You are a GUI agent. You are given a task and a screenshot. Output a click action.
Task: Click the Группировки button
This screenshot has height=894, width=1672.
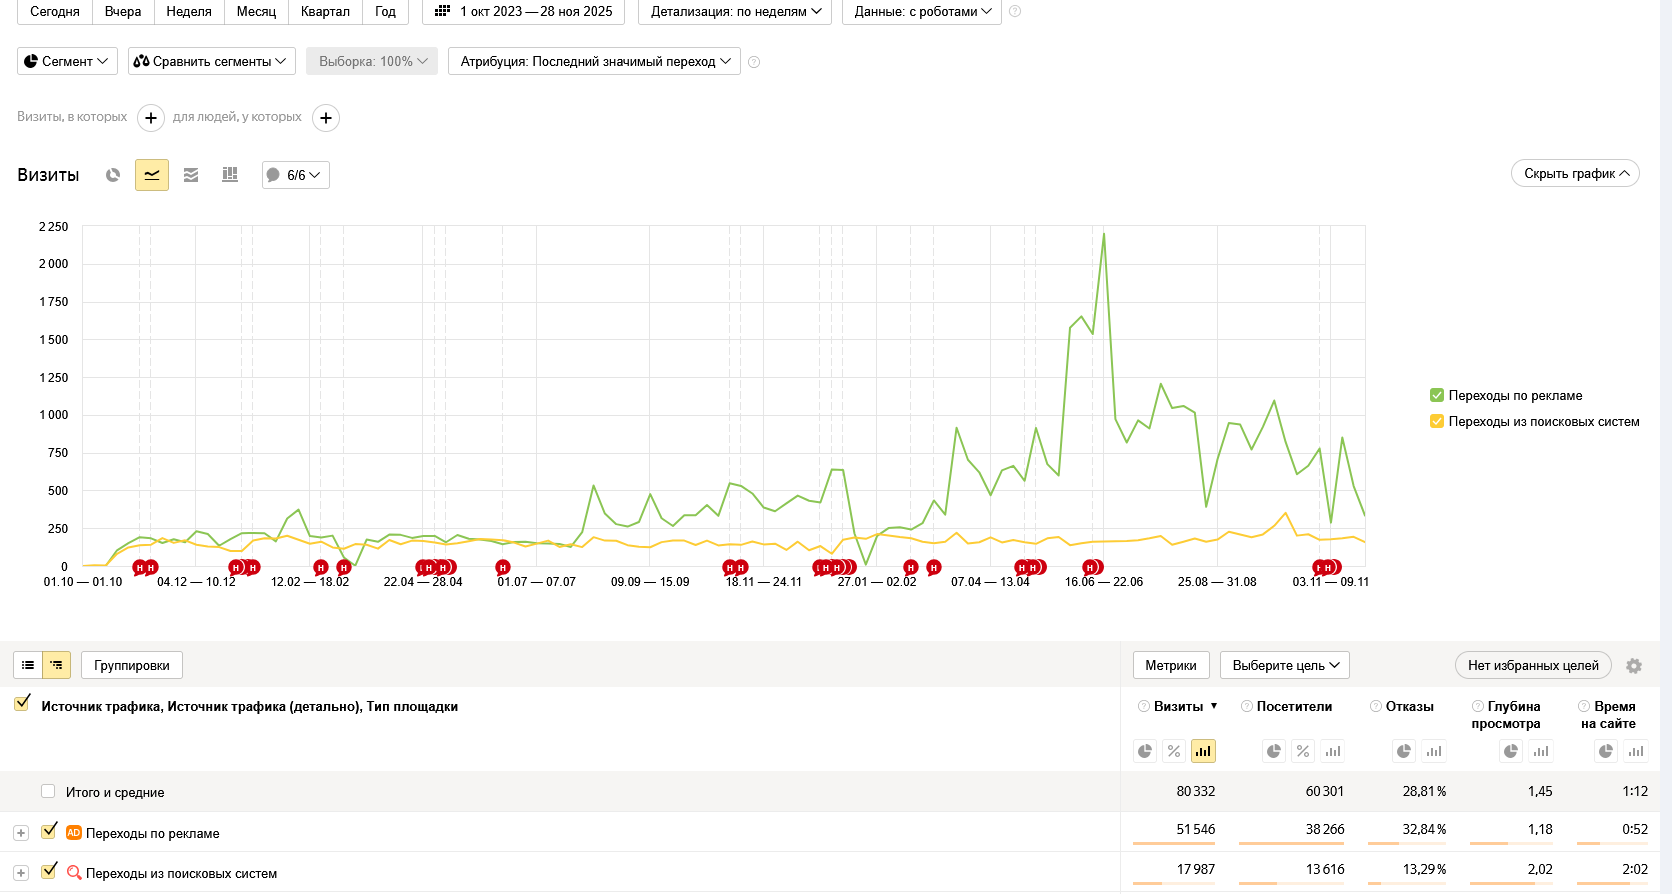pos(132,665)
